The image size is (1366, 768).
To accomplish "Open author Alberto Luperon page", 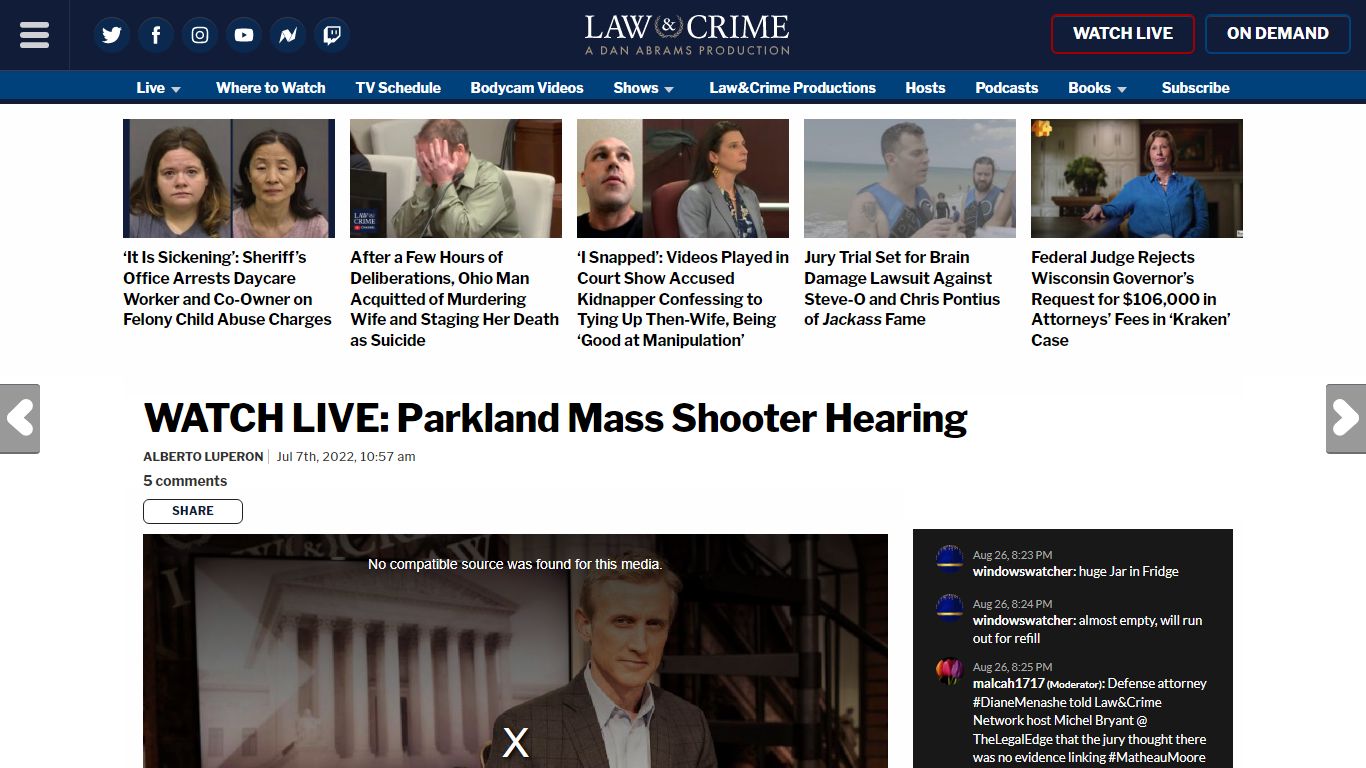I will tap(203, 457).
